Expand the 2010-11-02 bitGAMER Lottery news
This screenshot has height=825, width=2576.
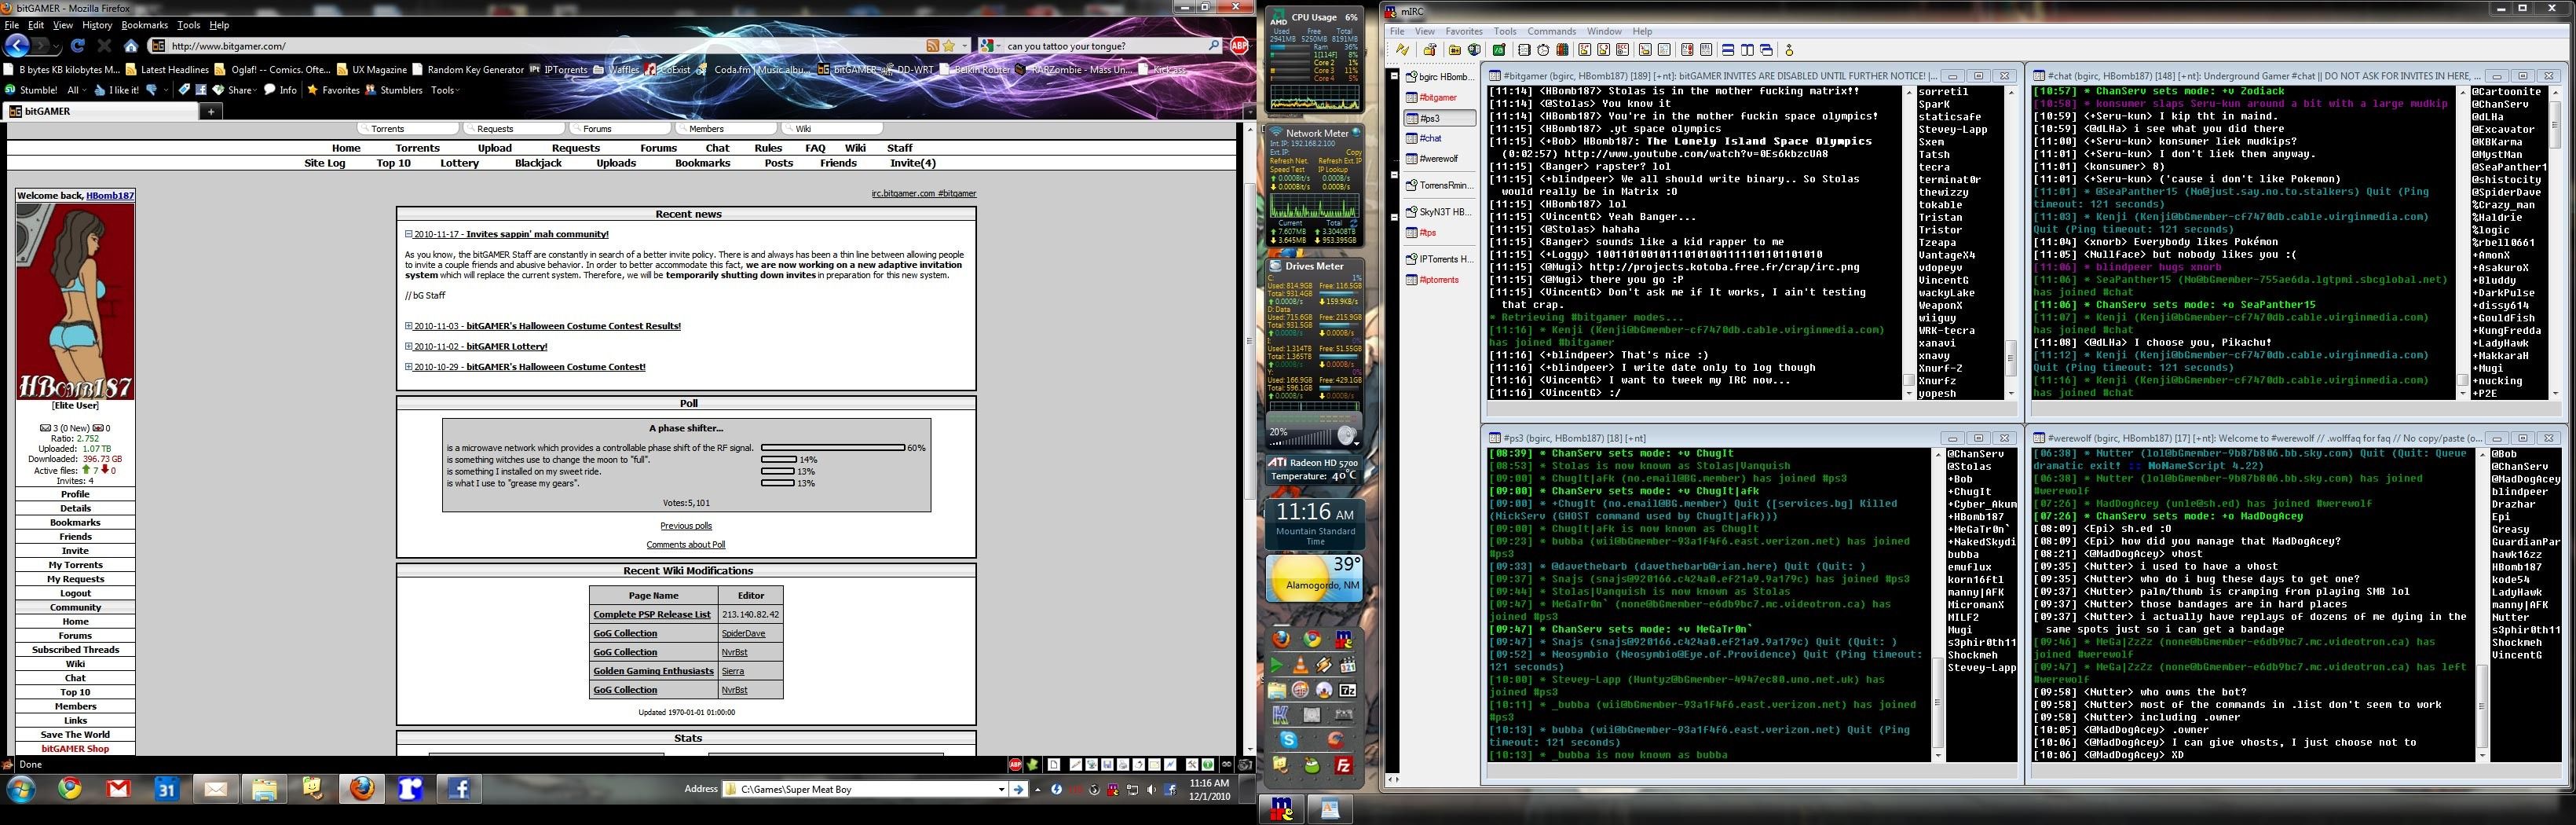click(409, 346)
